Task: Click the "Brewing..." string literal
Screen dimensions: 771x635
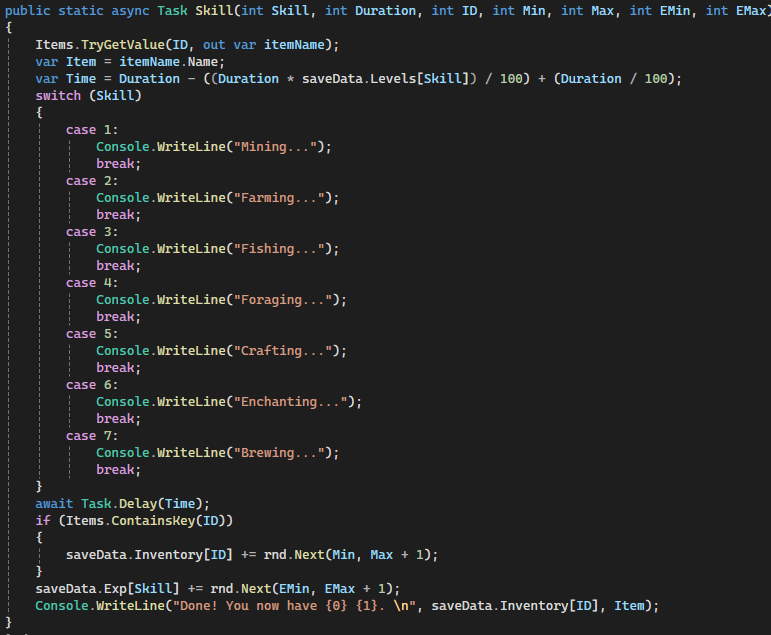Action: point(279,453)
